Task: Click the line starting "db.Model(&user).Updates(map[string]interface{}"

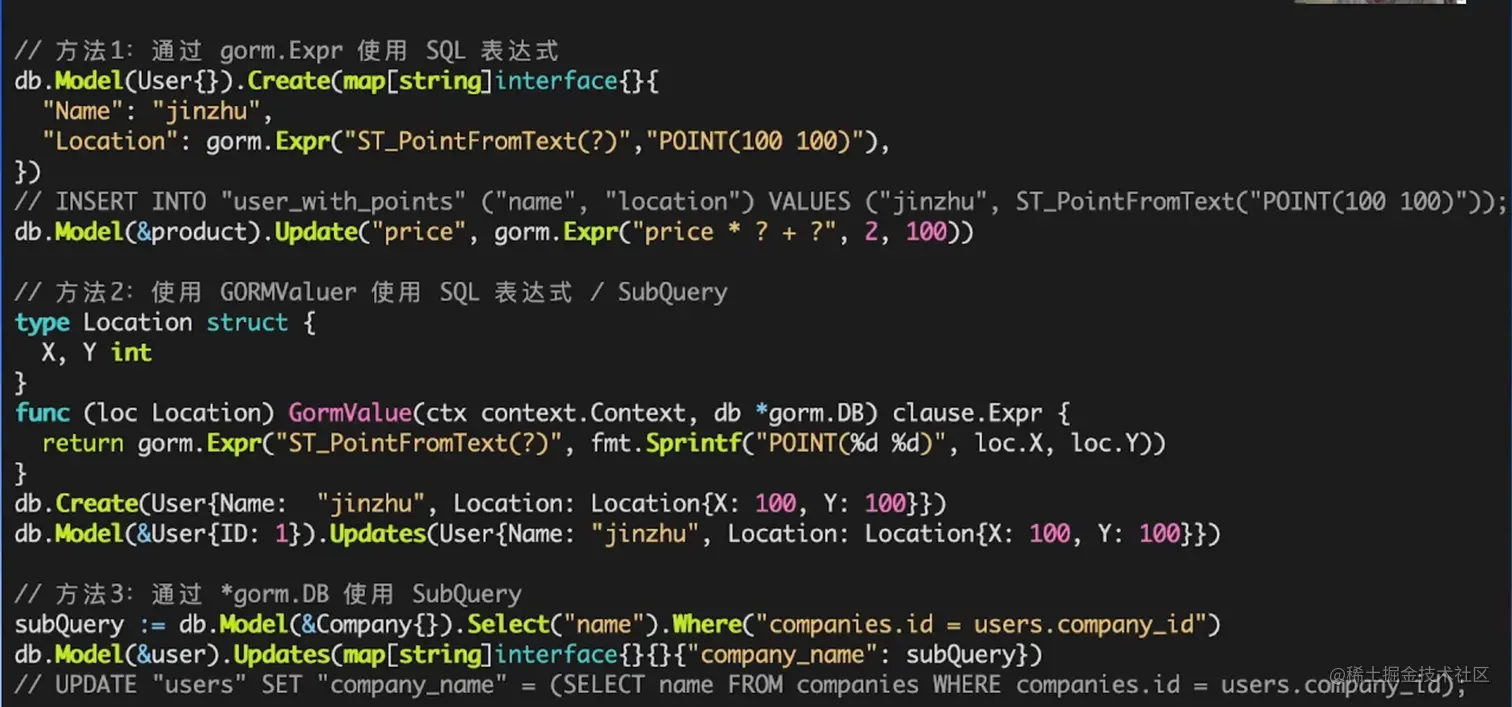Action: click(529, 654)
